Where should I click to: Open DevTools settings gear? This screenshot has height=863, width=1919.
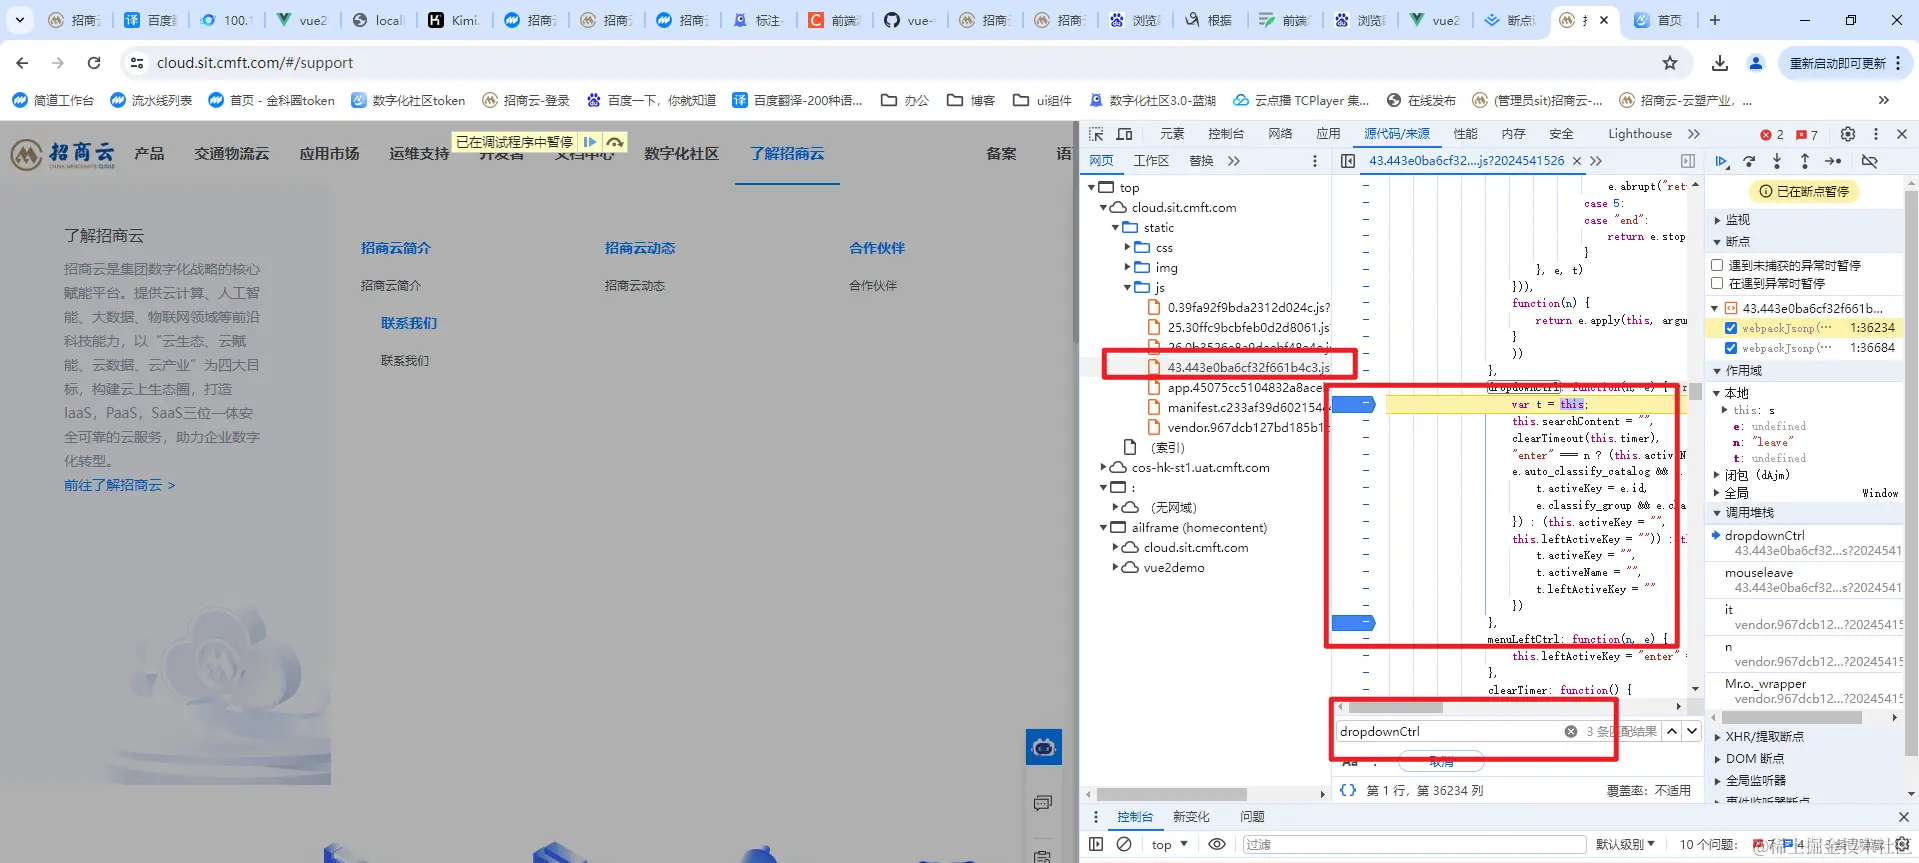point(1848,134)
